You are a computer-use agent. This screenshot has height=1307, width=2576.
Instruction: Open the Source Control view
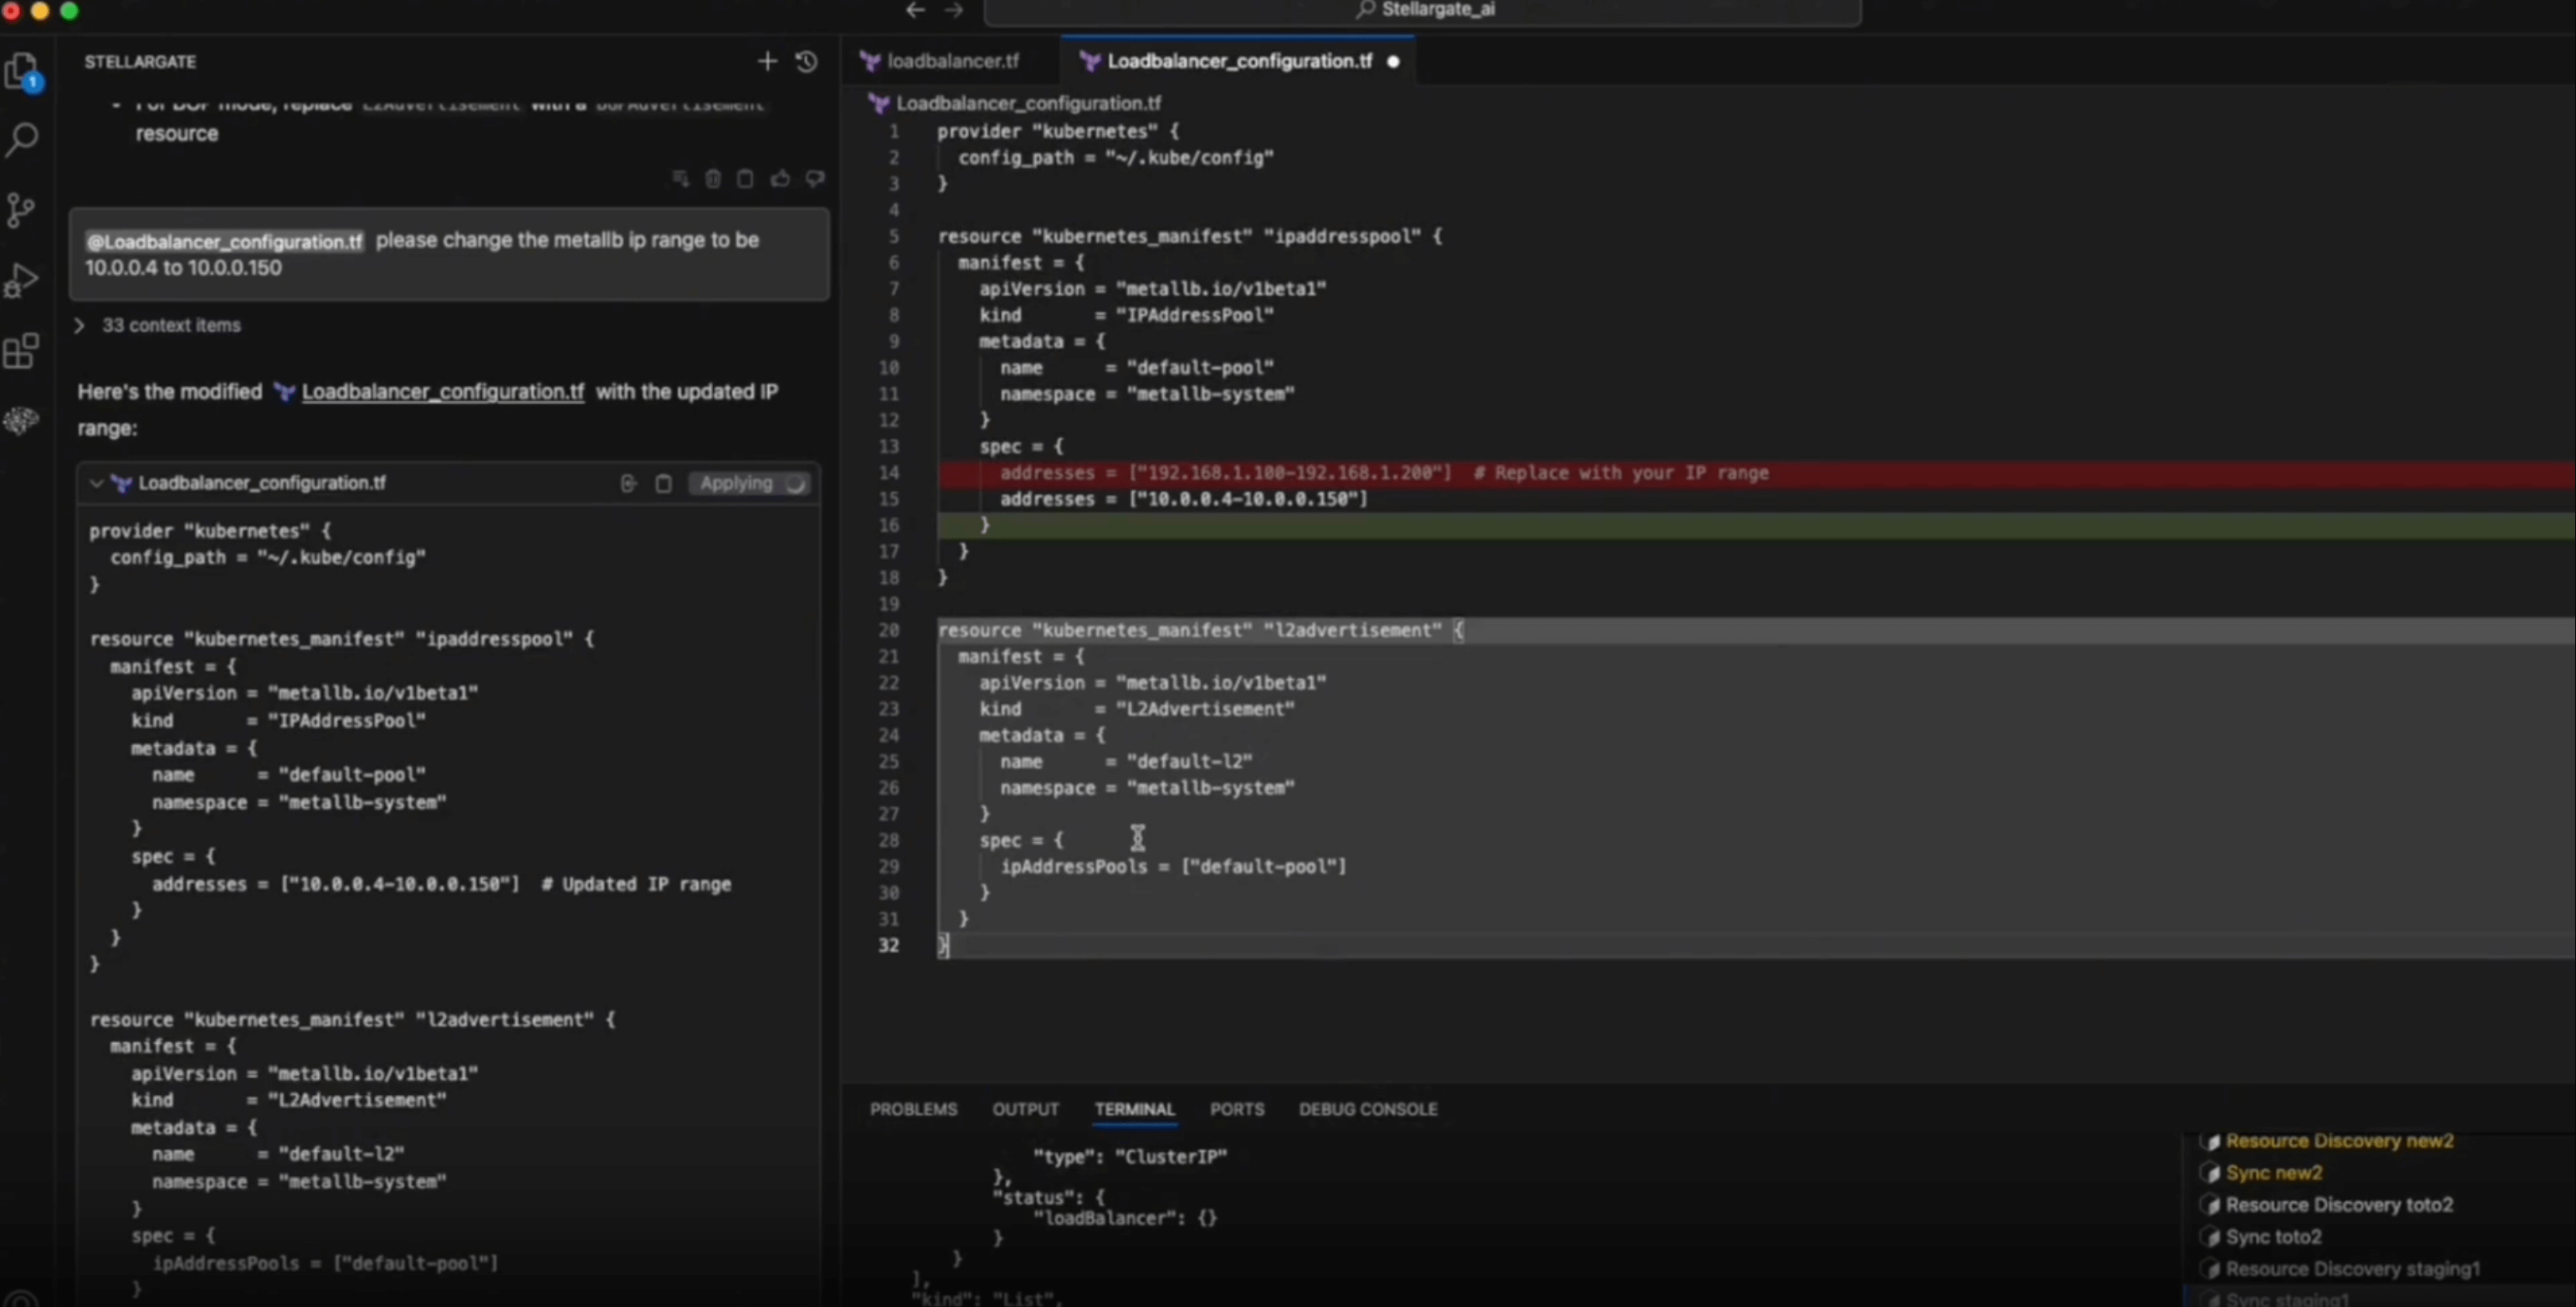pyautogui.click(x=20, y=210)
